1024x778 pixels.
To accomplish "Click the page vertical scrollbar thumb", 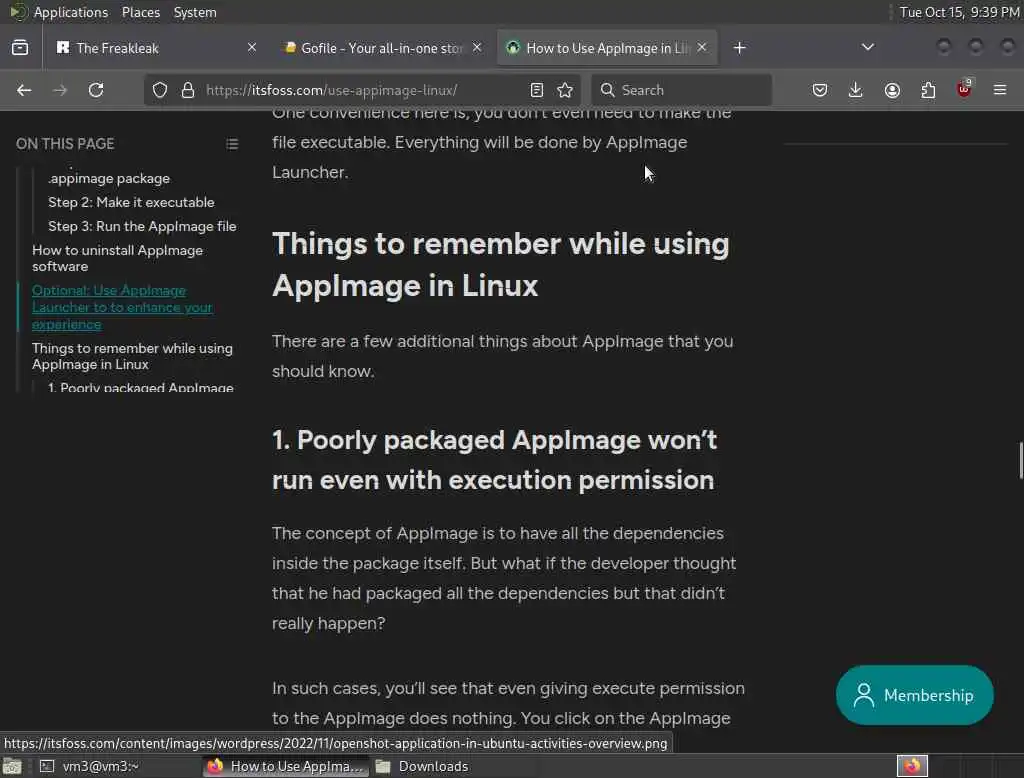I will coord(1020,461).
